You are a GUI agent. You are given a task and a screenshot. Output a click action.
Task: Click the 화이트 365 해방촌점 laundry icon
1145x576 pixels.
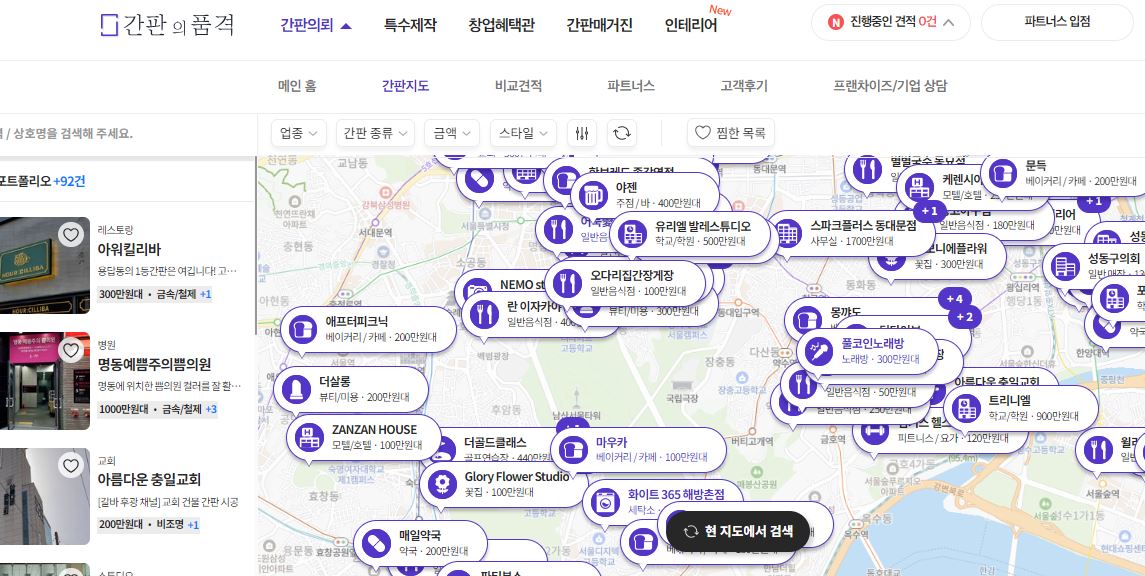tap(603, 502)
